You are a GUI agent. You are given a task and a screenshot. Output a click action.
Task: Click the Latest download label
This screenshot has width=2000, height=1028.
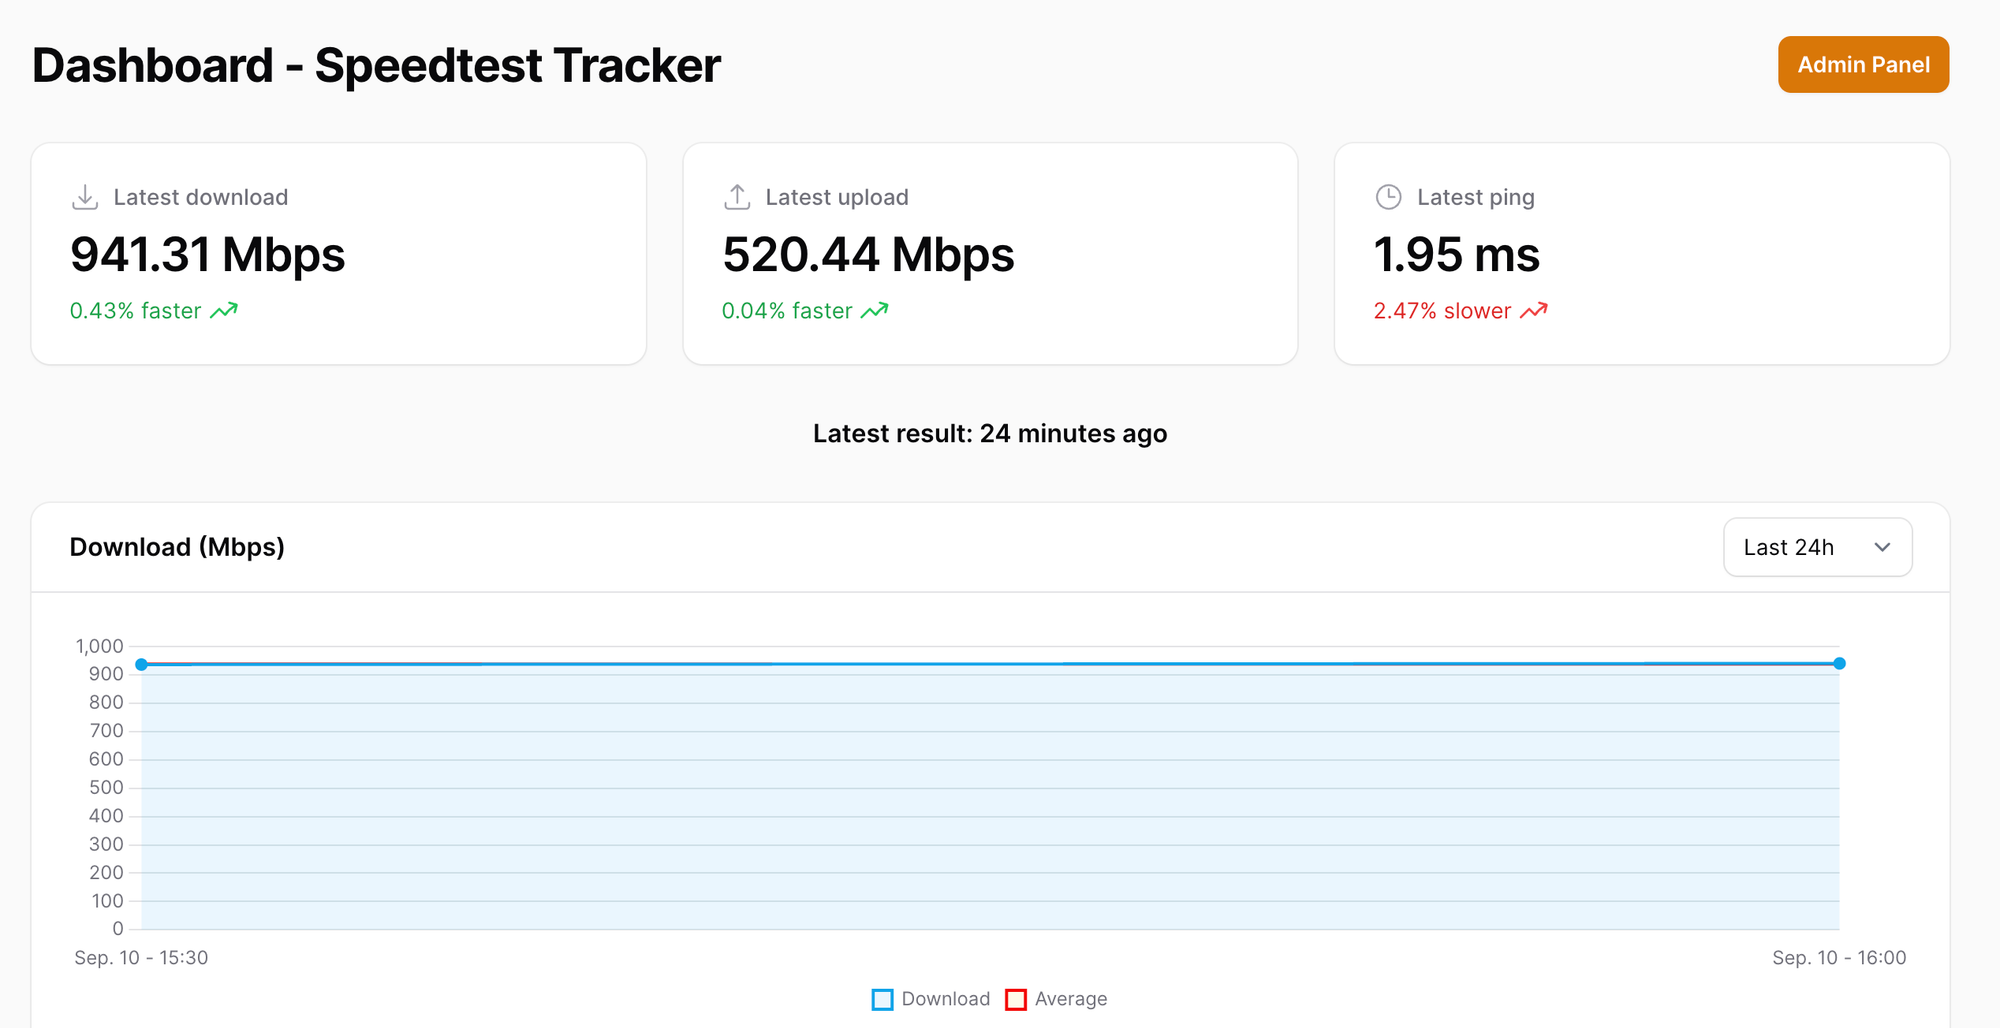click(x=201, y=197)
